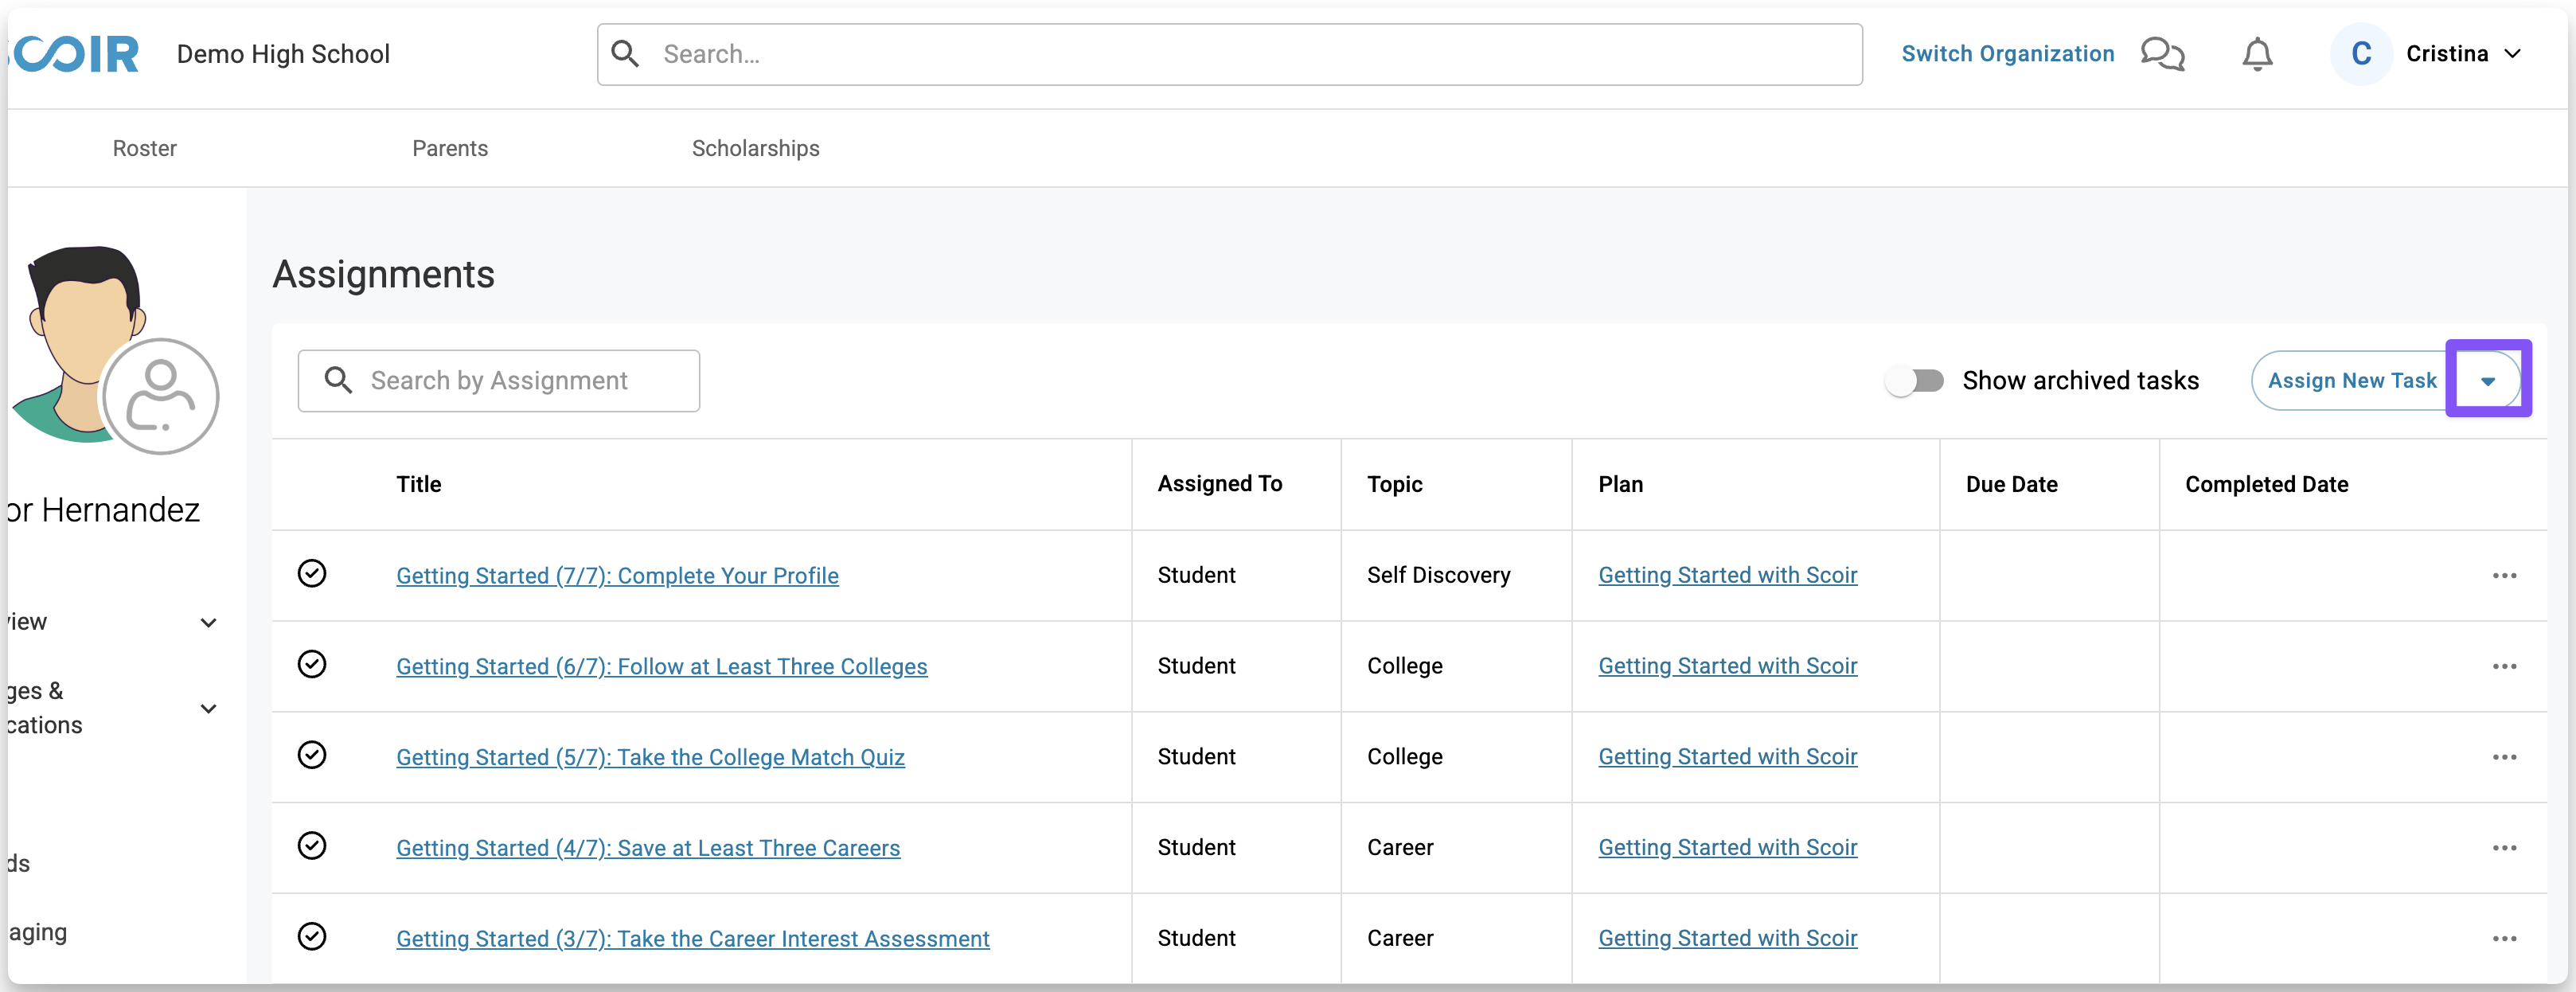Go to the Scholarships tab
This screenshot has height=992, width=2576.
755,149
